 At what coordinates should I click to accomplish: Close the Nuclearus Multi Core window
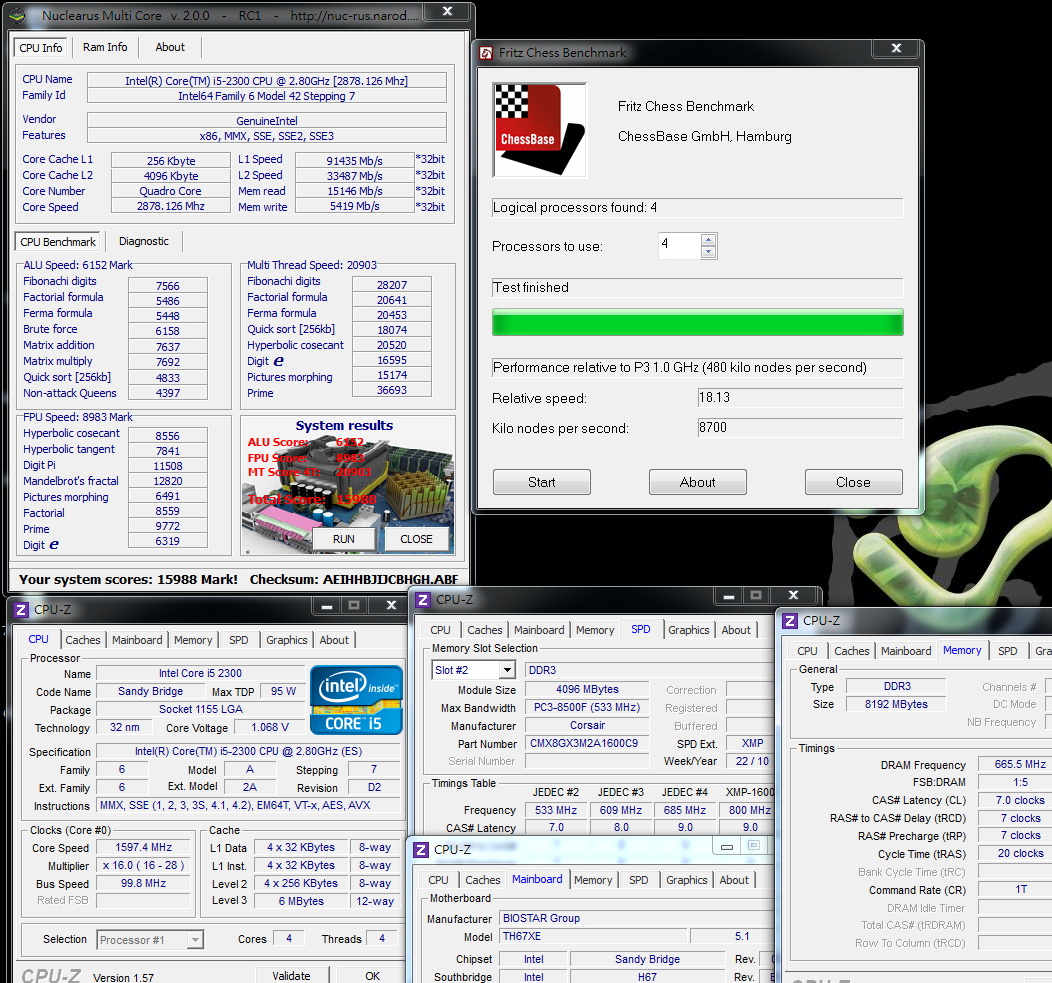(448, 12)
